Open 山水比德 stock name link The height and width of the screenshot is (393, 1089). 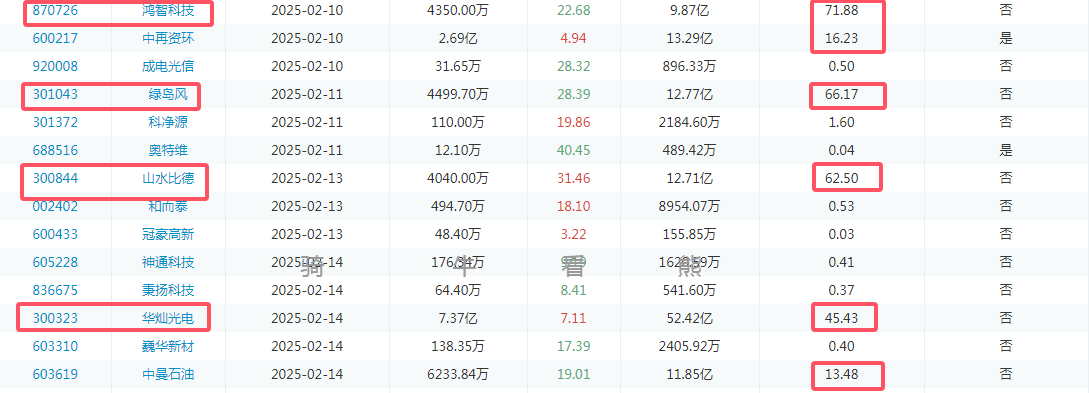[x=168, y=178]
